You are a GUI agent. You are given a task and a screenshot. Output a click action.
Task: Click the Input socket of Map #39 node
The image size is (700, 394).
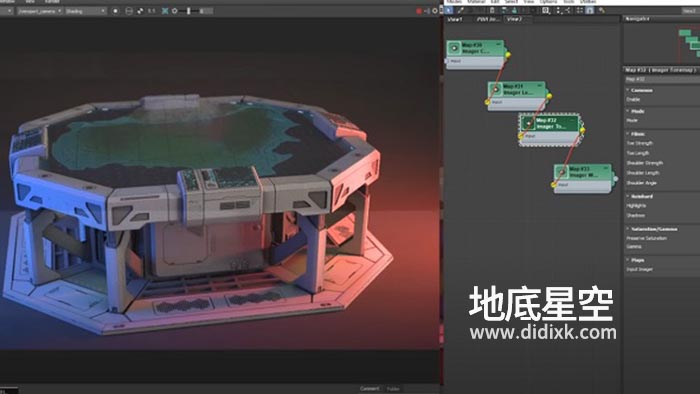[446, 61]
